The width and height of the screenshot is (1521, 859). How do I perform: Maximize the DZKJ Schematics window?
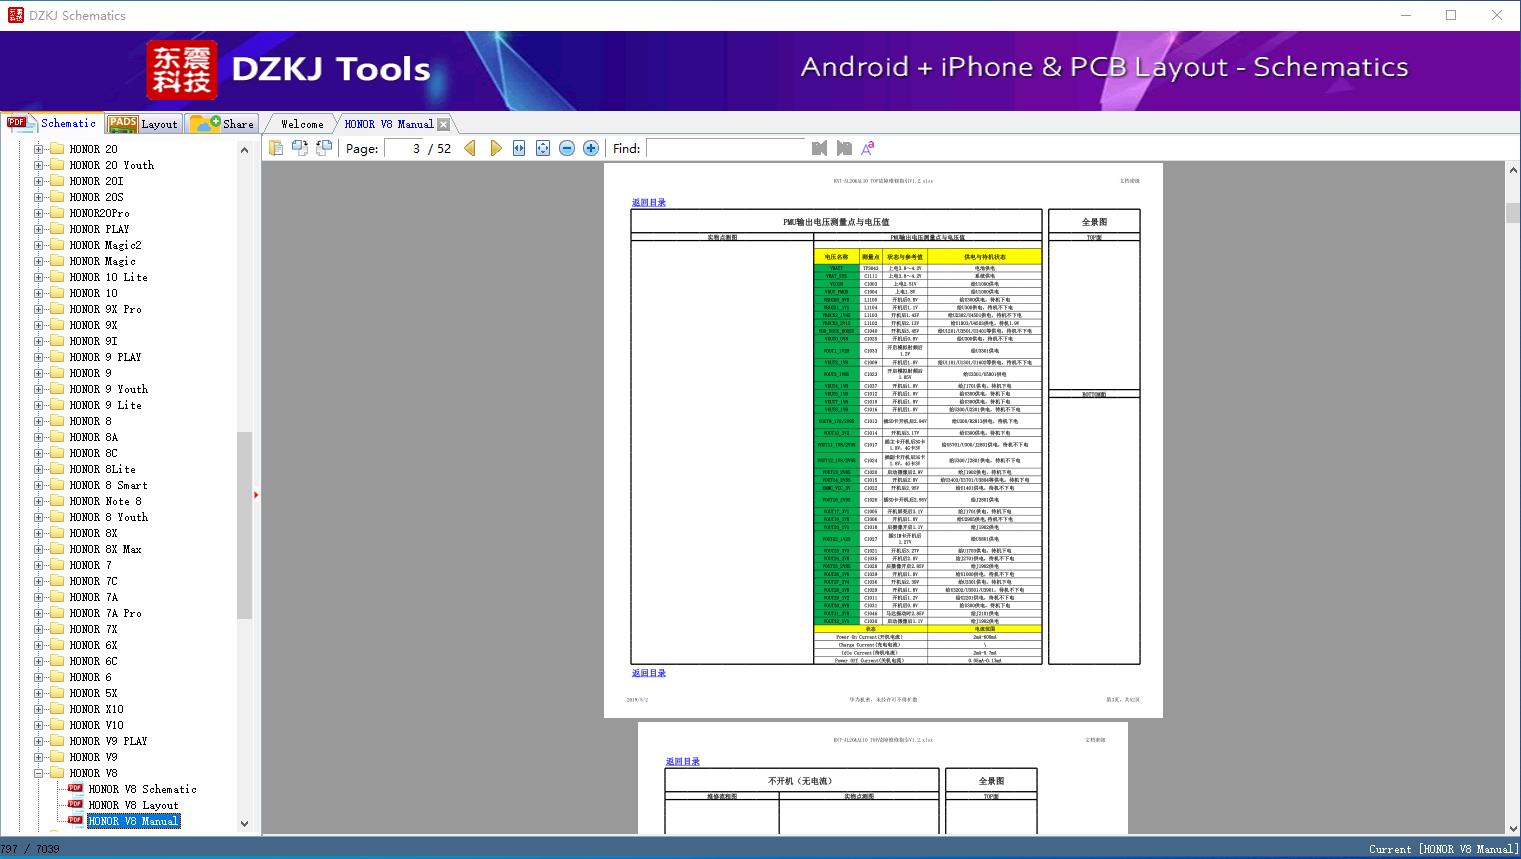coord(1451,15)
